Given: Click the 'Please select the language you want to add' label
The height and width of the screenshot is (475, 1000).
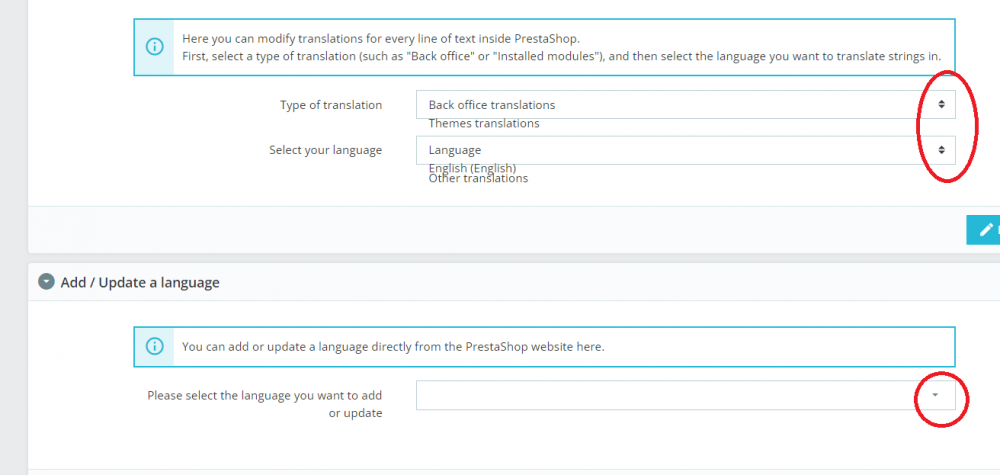Looking at the screenshot, I should click(264, 395).
